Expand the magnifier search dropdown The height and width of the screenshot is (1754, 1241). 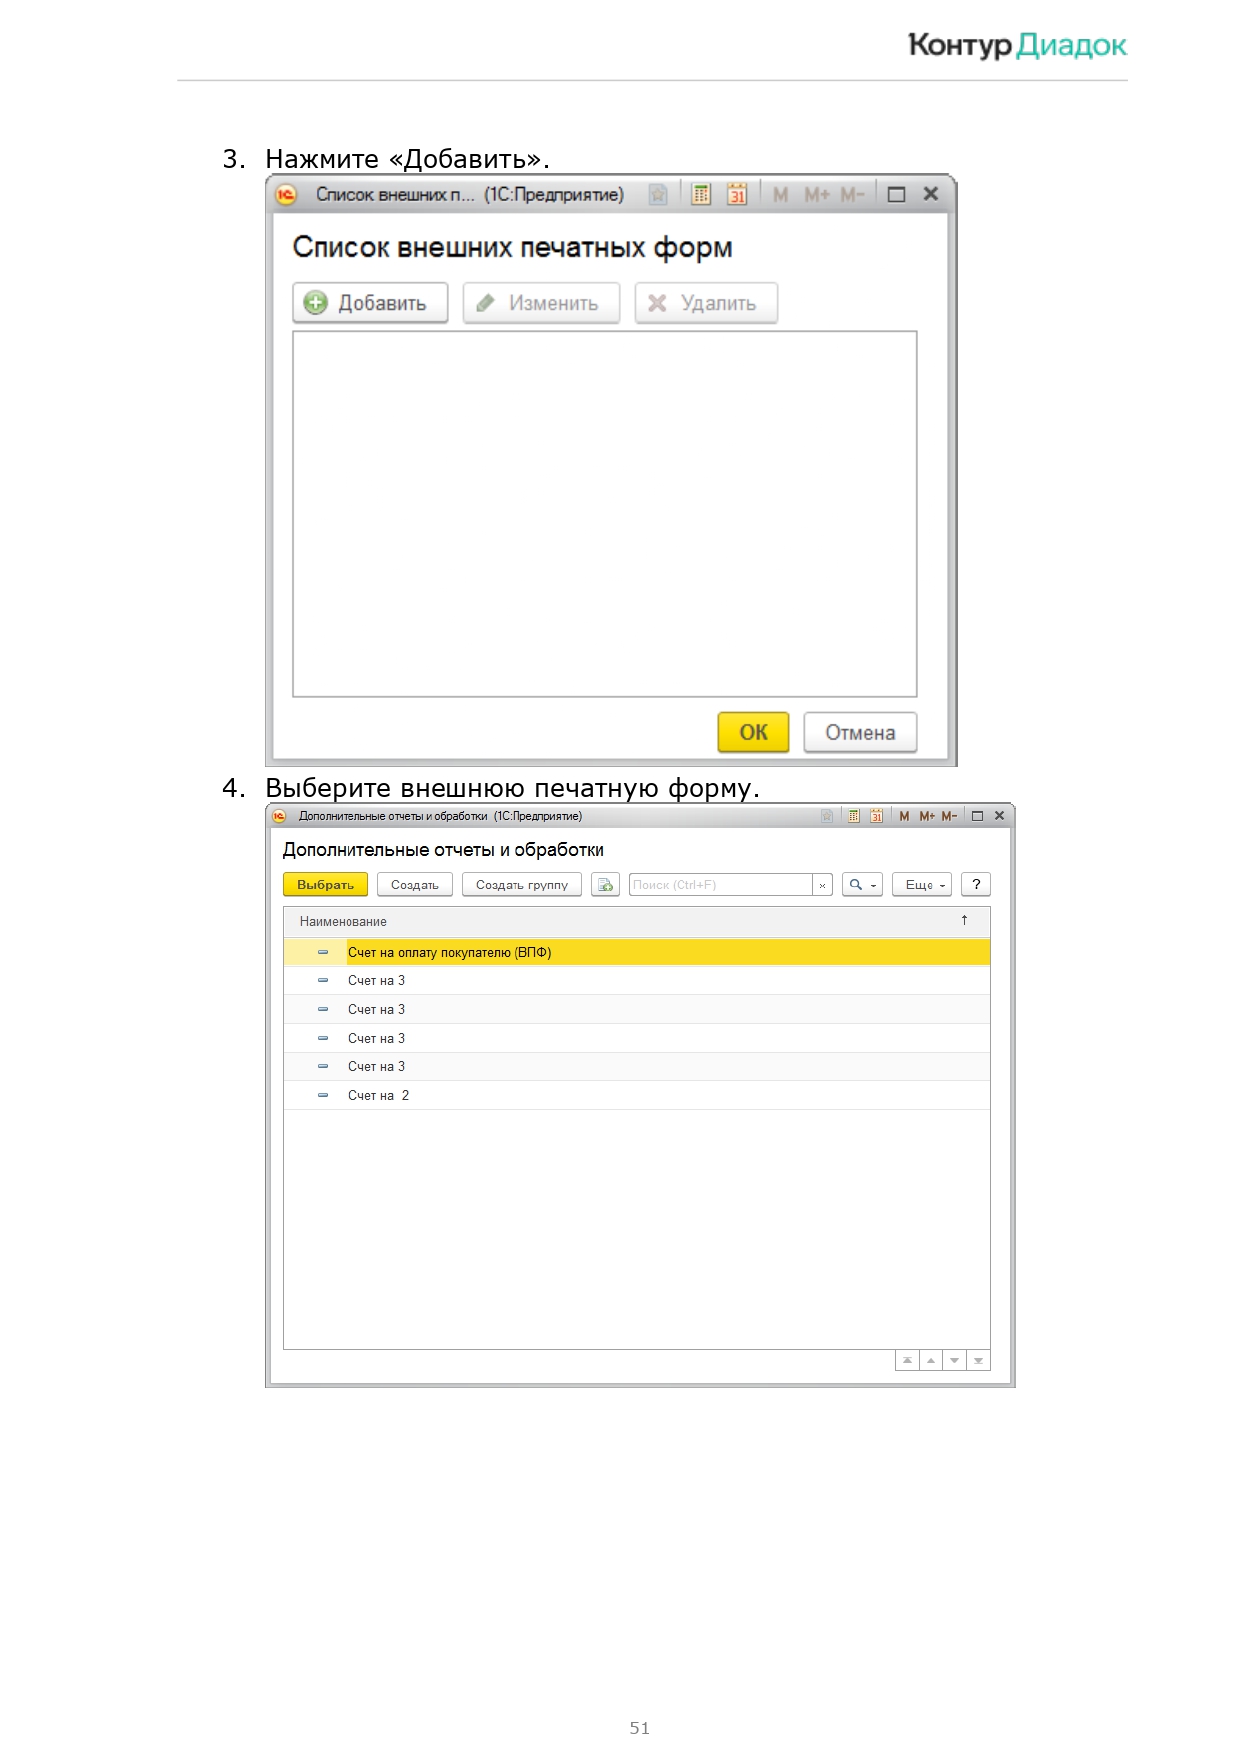(x=862, y=885)
